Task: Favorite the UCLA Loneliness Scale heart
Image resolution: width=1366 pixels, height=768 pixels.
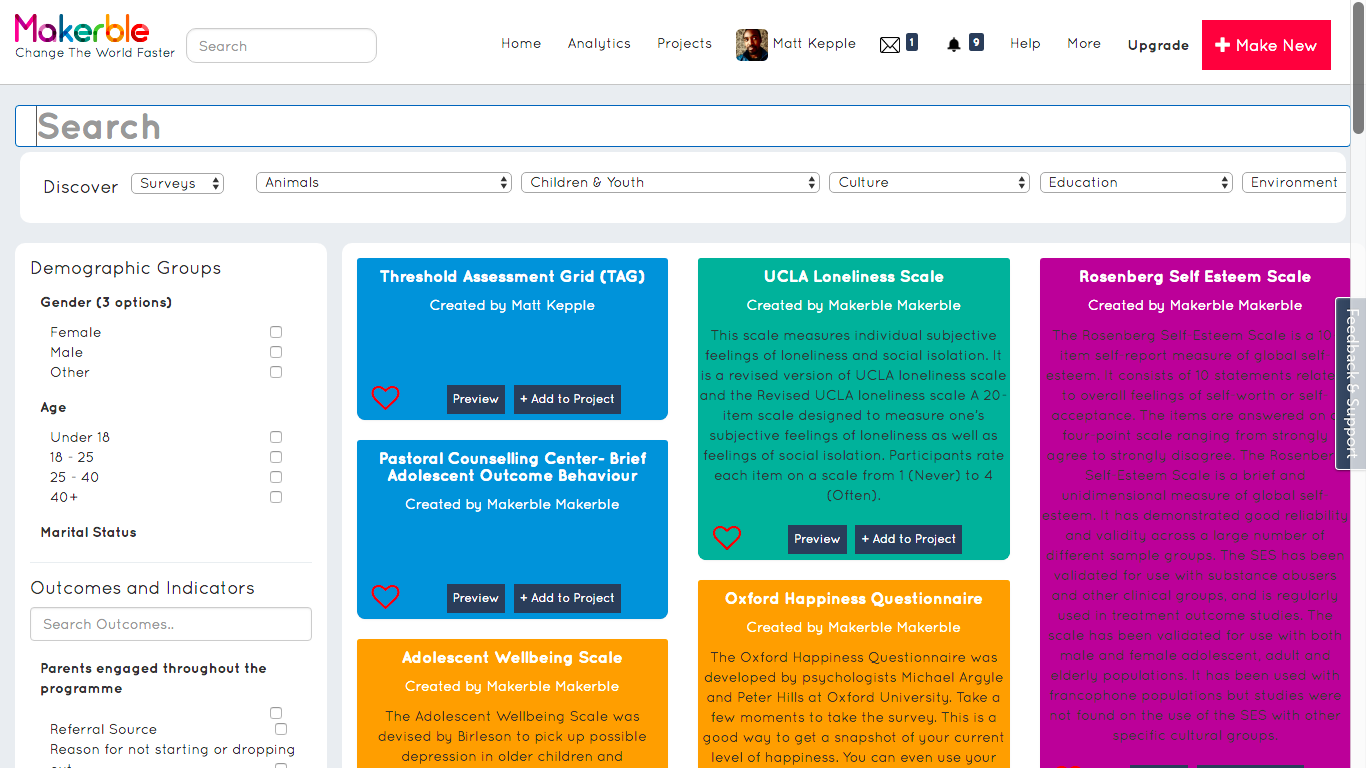Action: (x=727, y=538)
